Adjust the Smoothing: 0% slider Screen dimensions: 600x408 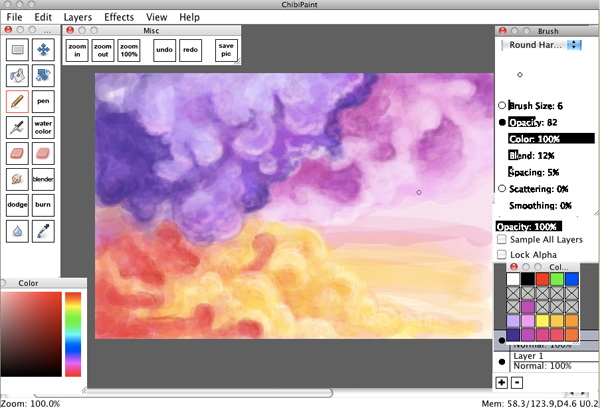point(551,206)
